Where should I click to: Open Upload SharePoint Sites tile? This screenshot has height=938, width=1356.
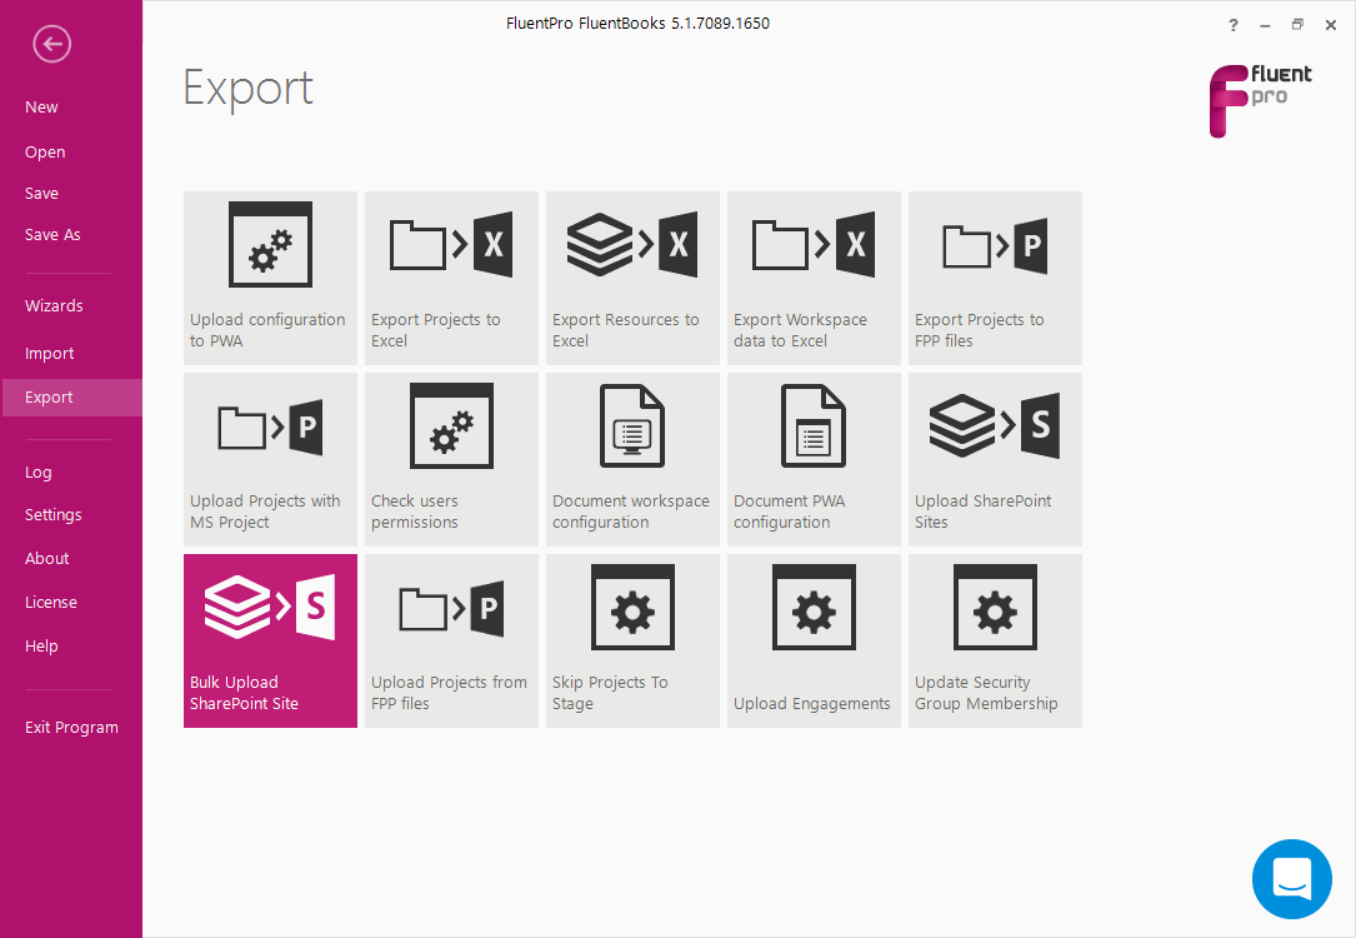point(995,460)
